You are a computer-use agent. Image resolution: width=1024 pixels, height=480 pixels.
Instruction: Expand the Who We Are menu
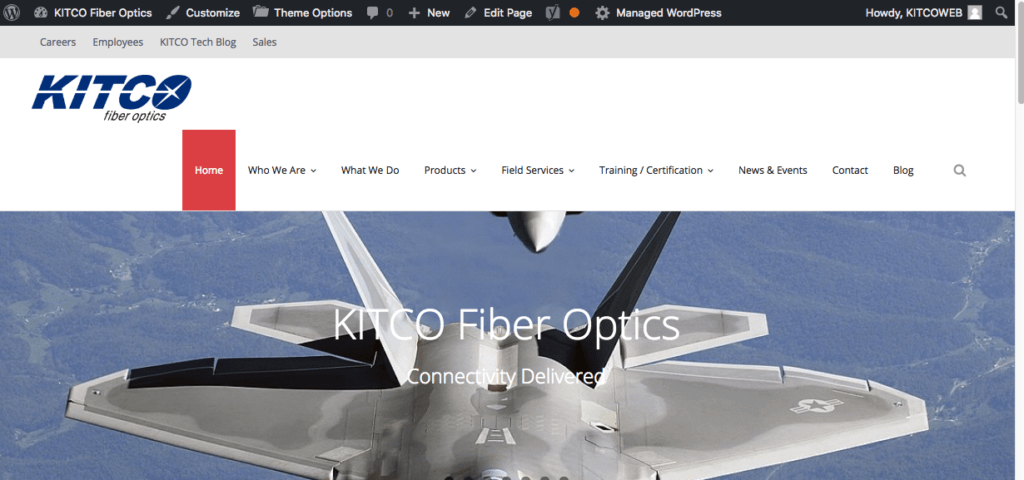282,170
